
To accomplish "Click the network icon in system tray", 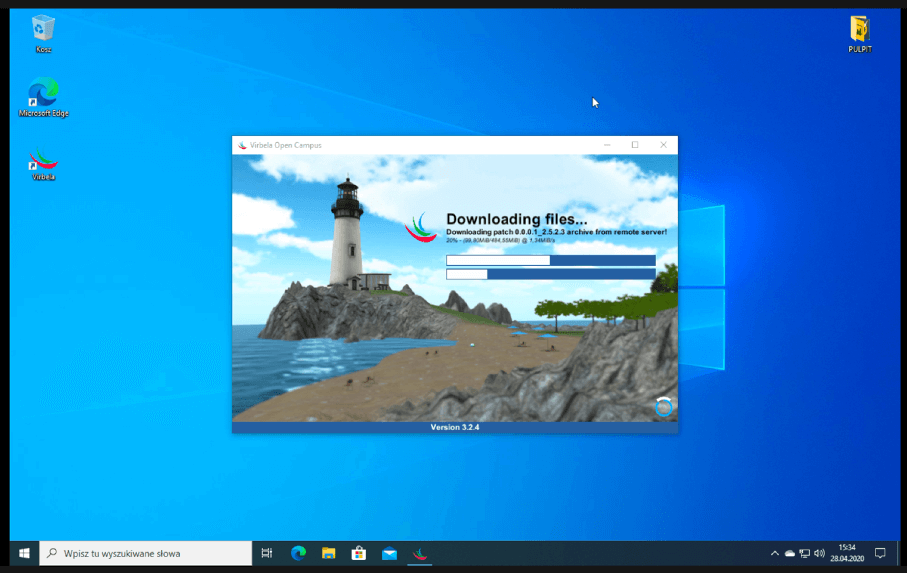I will tap(805, 553).
